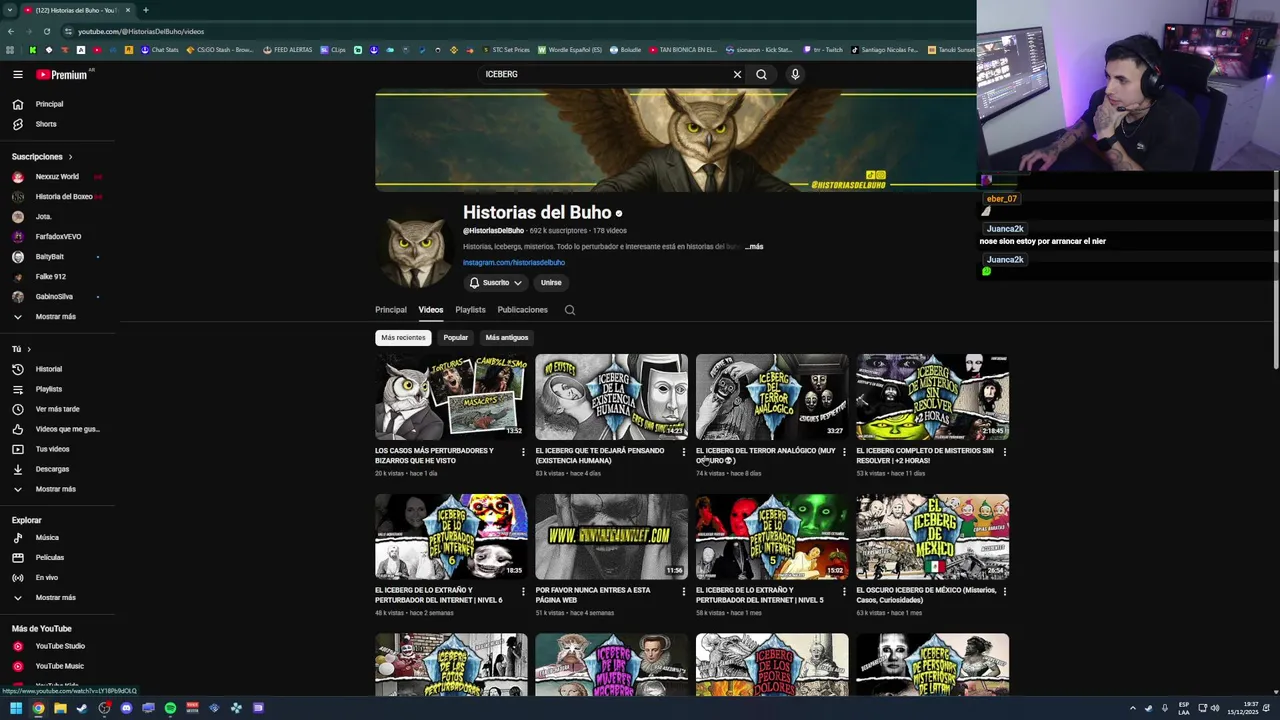Open Windows Start menu
Image resolution: width=1280 pixels, height=720 pixels.
(x=16, y=708)
